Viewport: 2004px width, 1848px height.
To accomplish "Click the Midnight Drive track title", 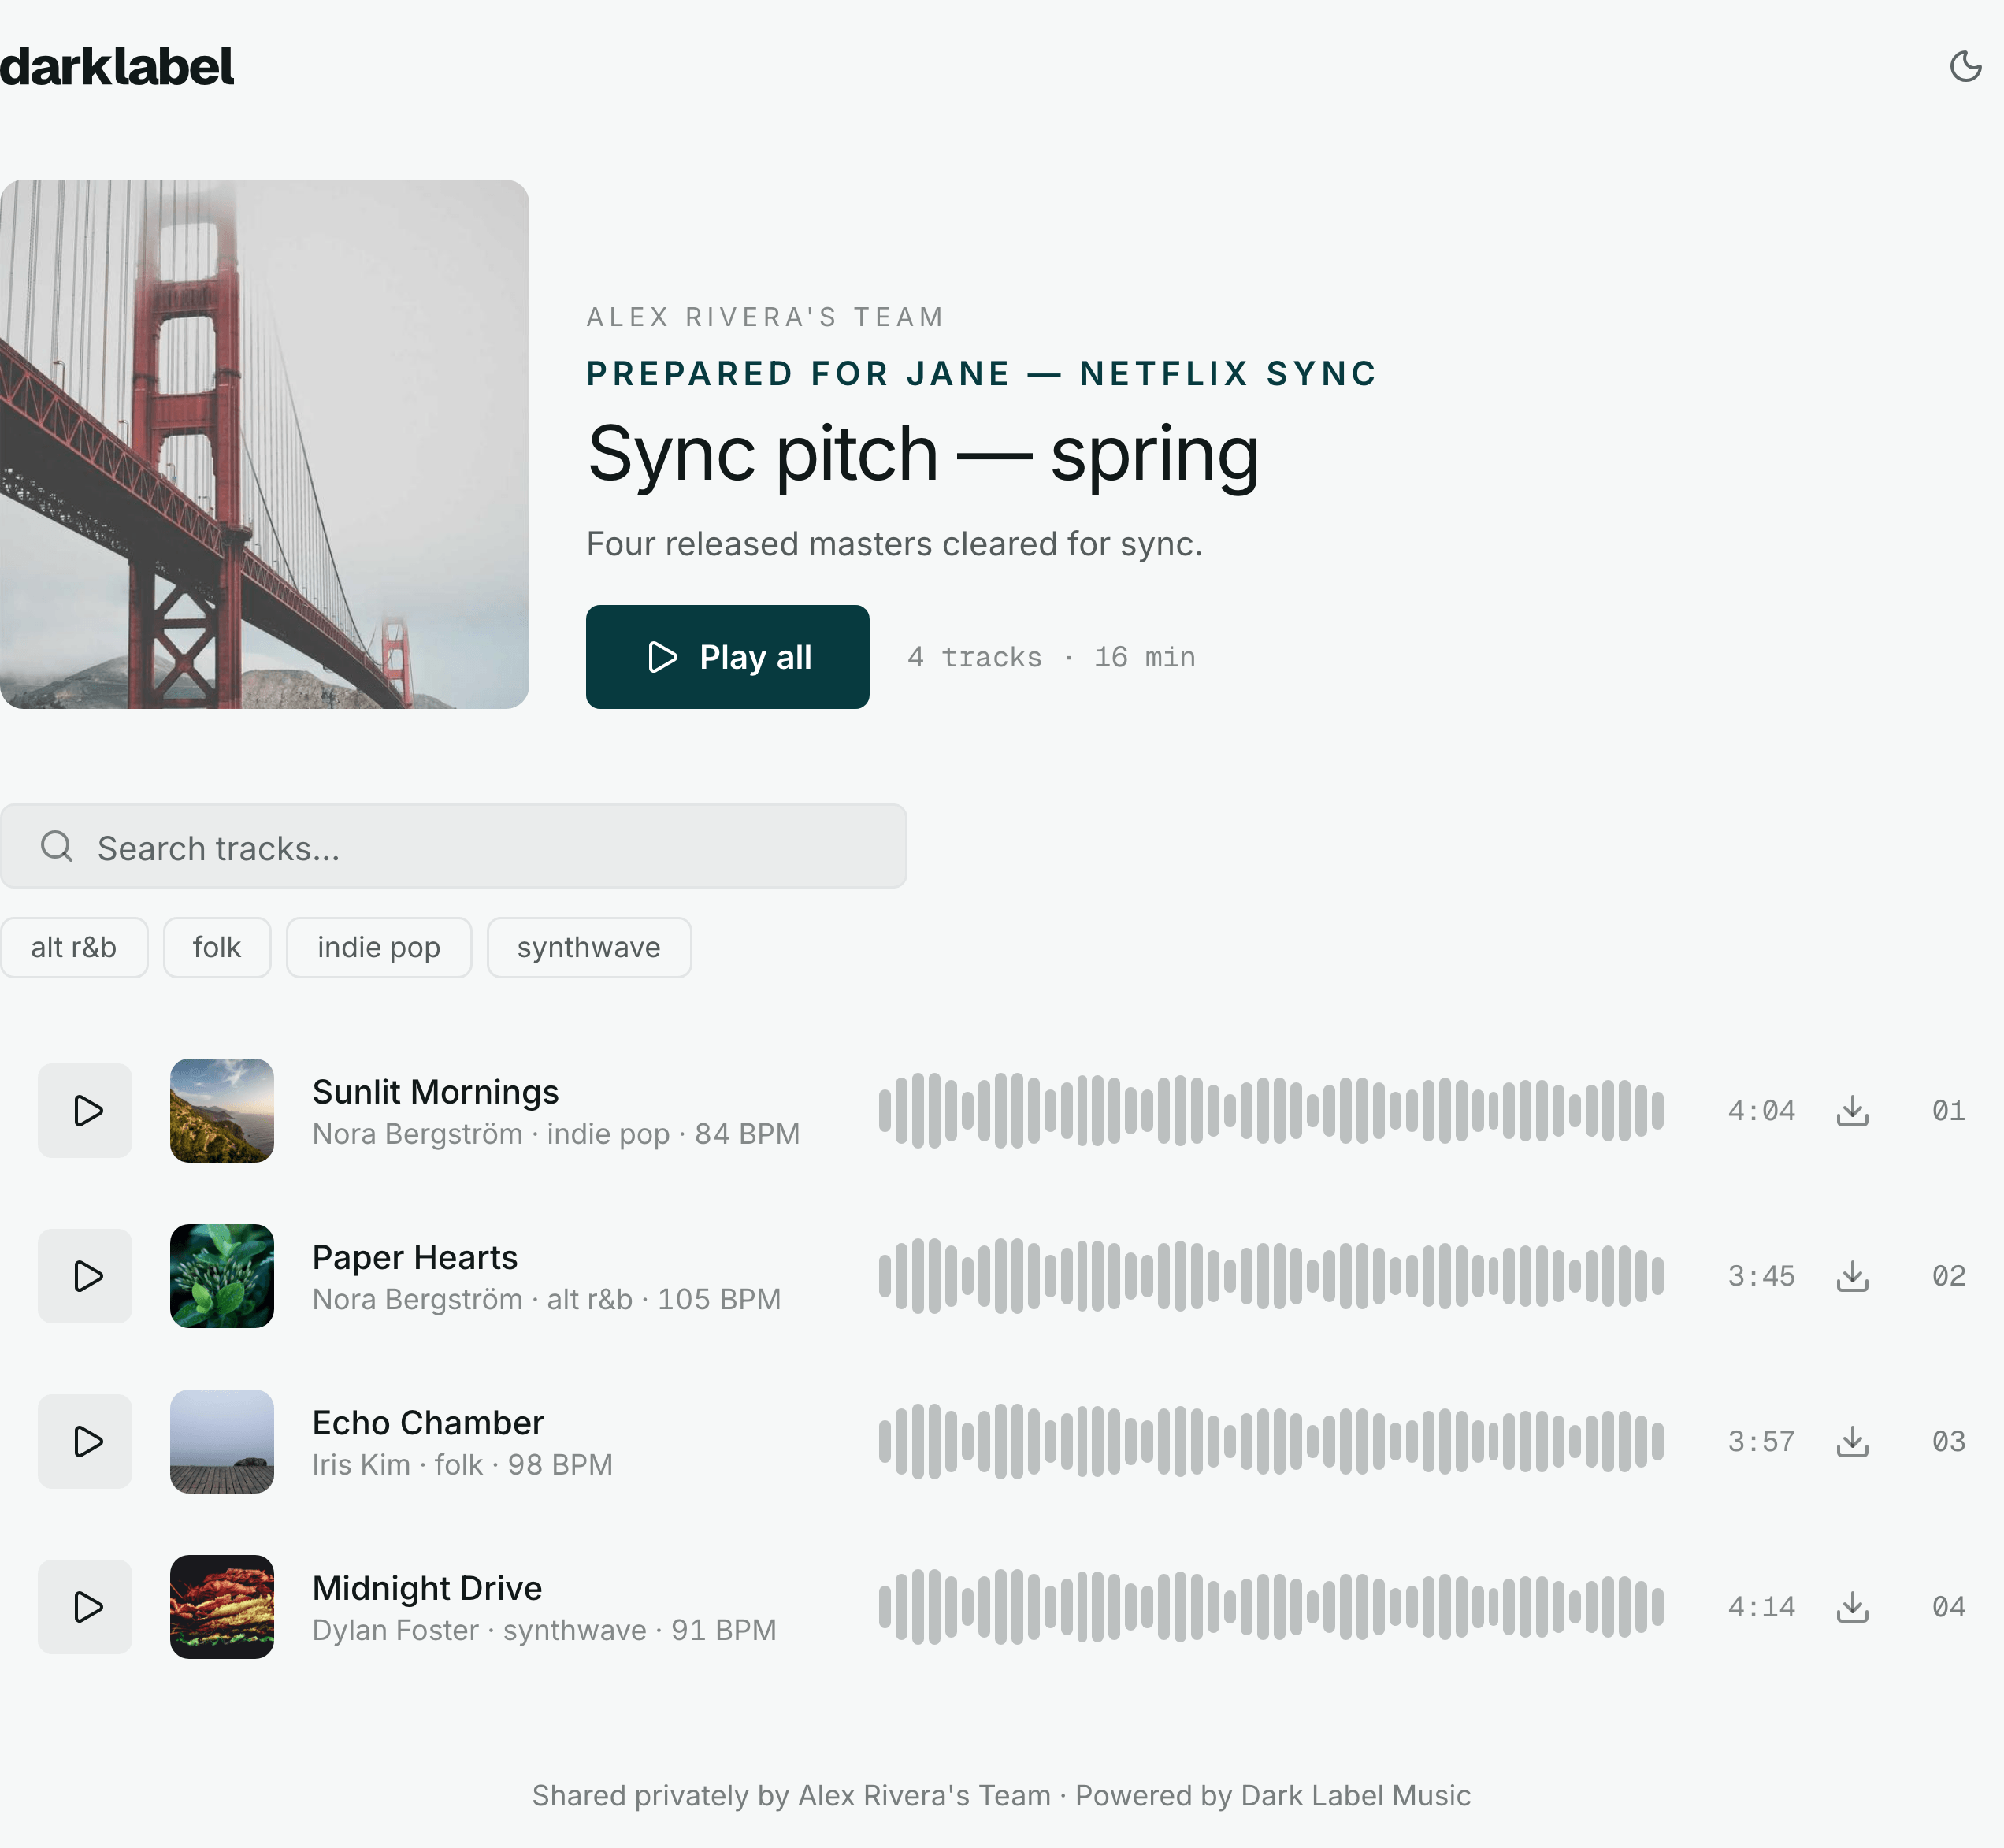I will pyautogui.click(x=427, y=1588).
